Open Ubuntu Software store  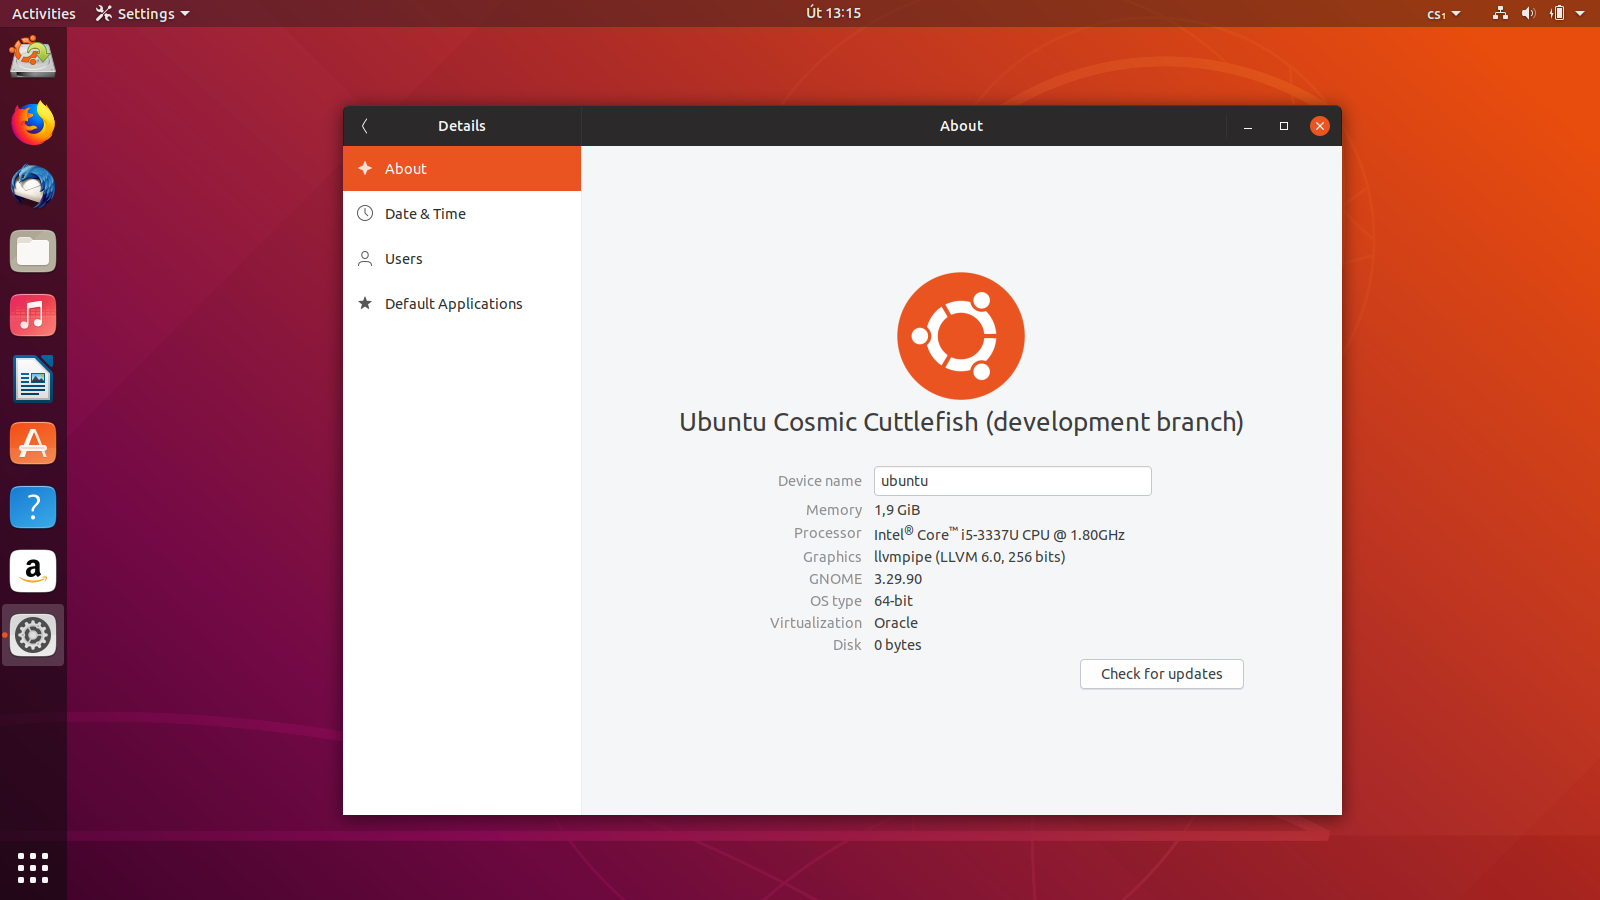[33, 443]
